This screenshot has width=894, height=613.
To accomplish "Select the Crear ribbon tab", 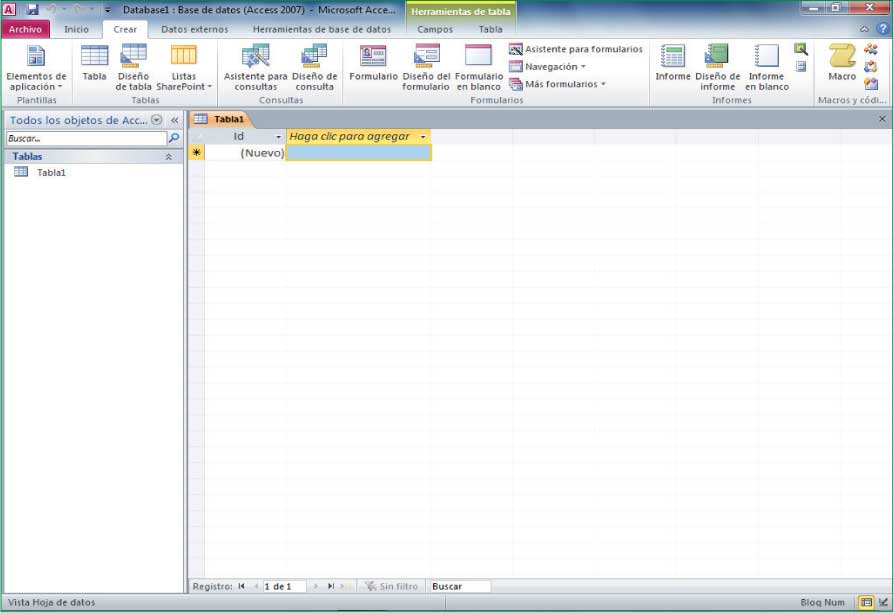I will (125, 29).
